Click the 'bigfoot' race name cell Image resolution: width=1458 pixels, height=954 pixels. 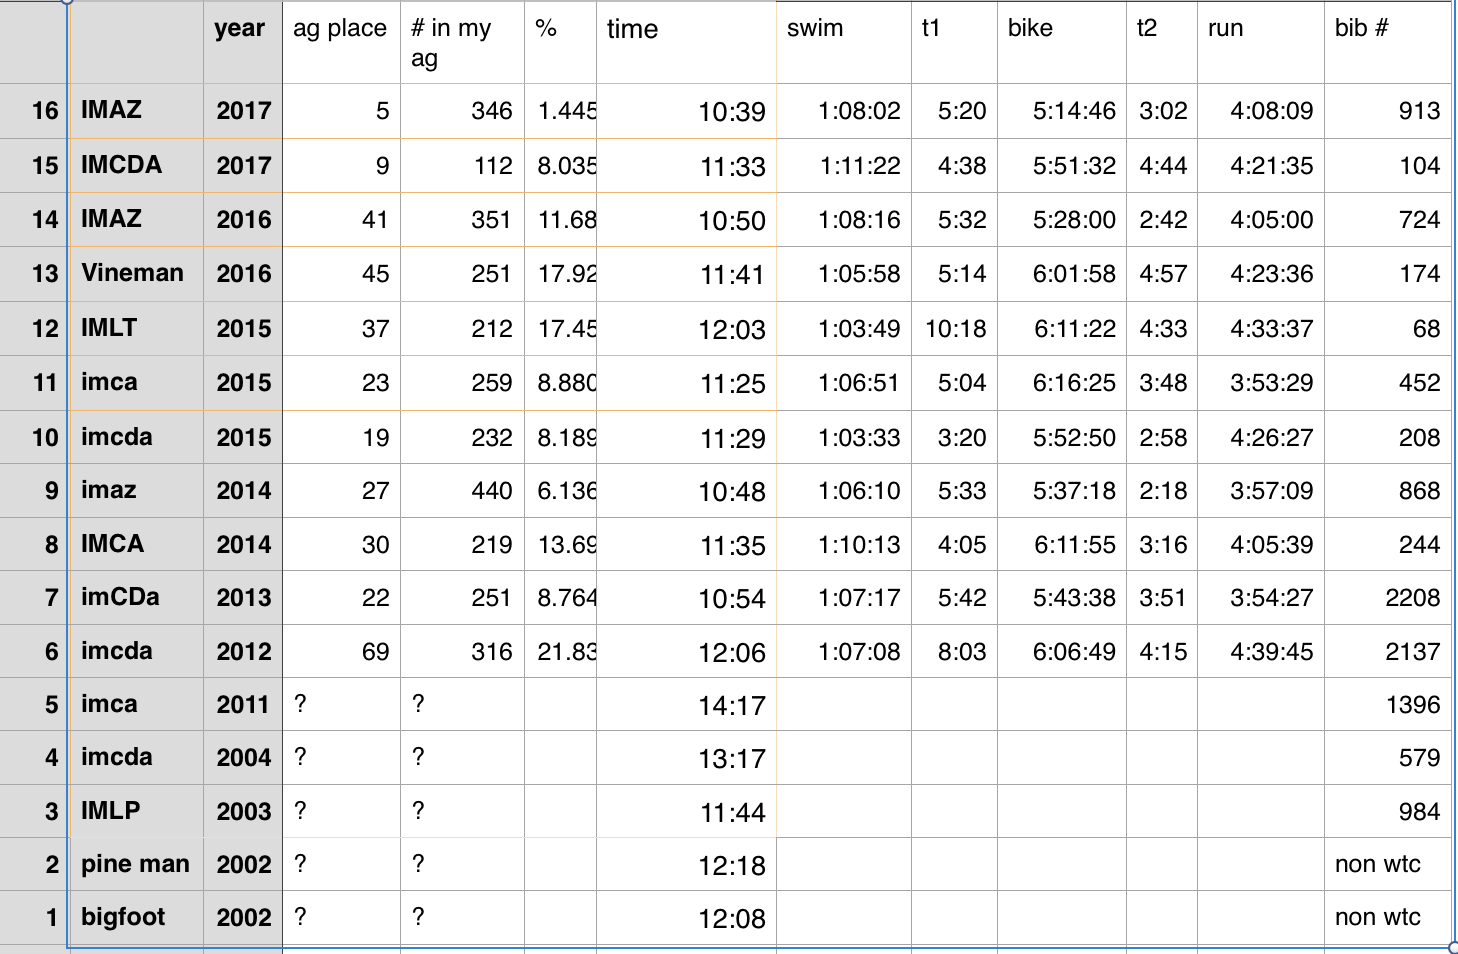coord(137,917)
